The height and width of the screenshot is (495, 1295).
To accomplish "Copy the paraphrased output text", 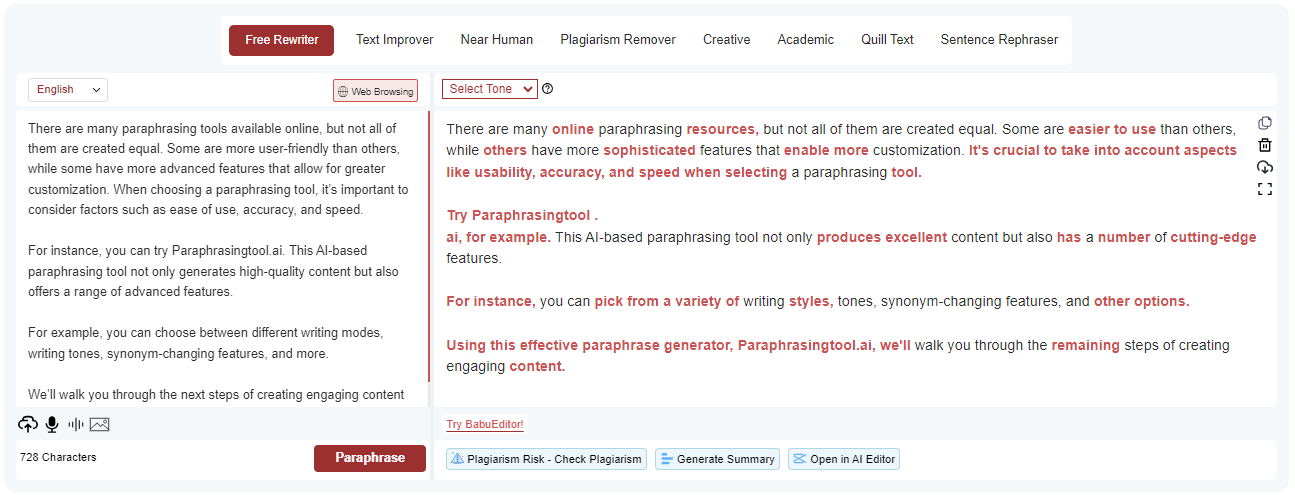I will [x=1265, y=123].
